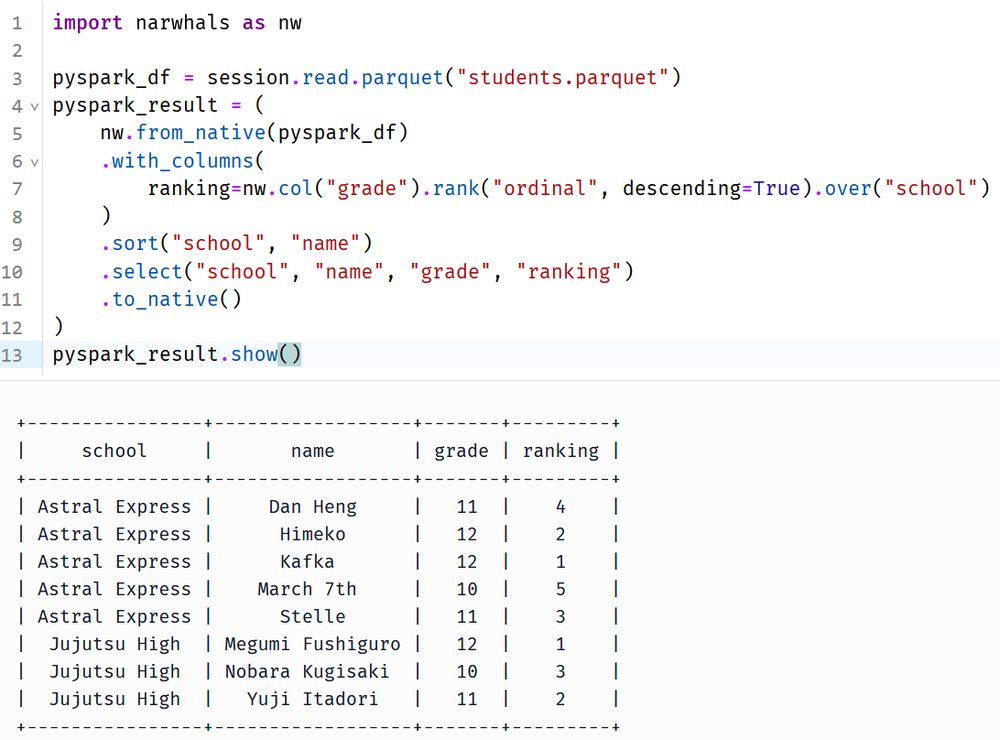This screenshot has height=740, width=1000.
Task: Click the .to_native() call
Action: pos(171,299)
